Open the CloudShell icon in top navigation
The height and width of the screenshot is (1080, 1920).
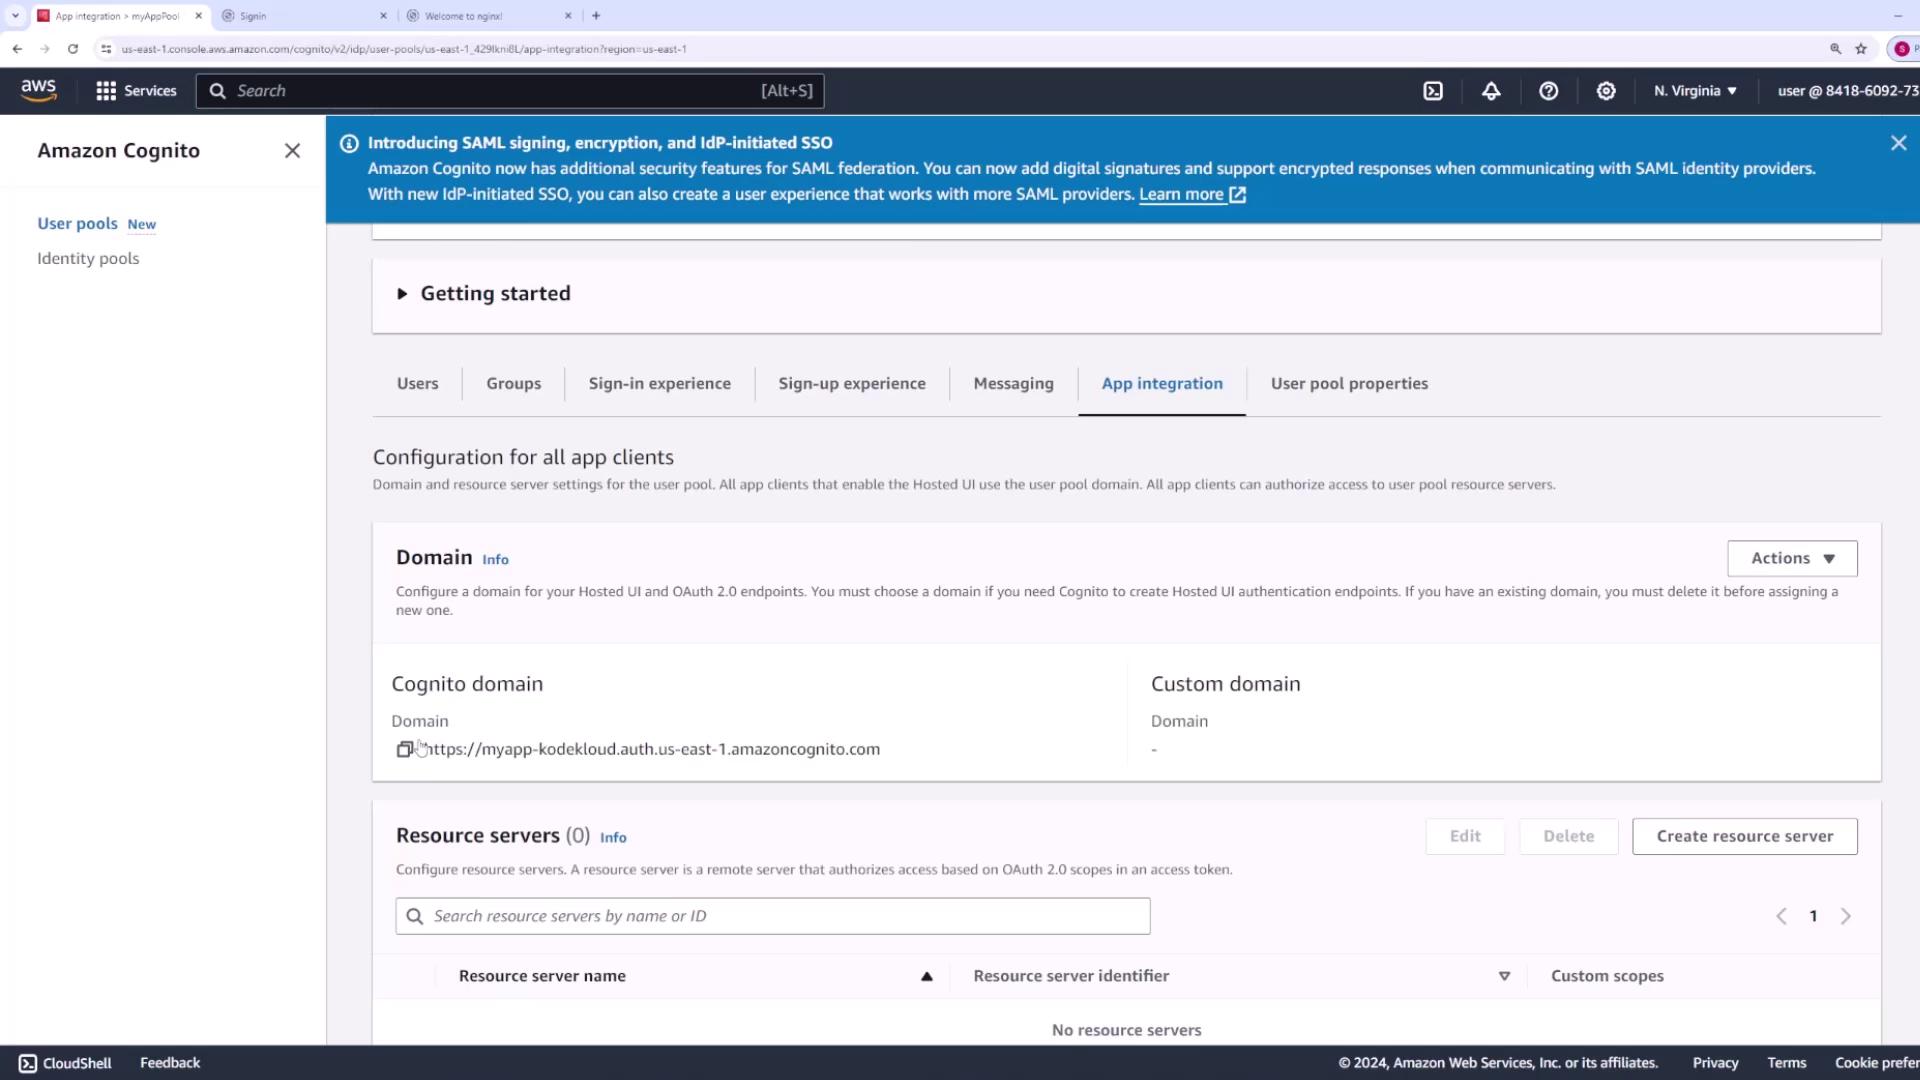(x=1433, y=91)
